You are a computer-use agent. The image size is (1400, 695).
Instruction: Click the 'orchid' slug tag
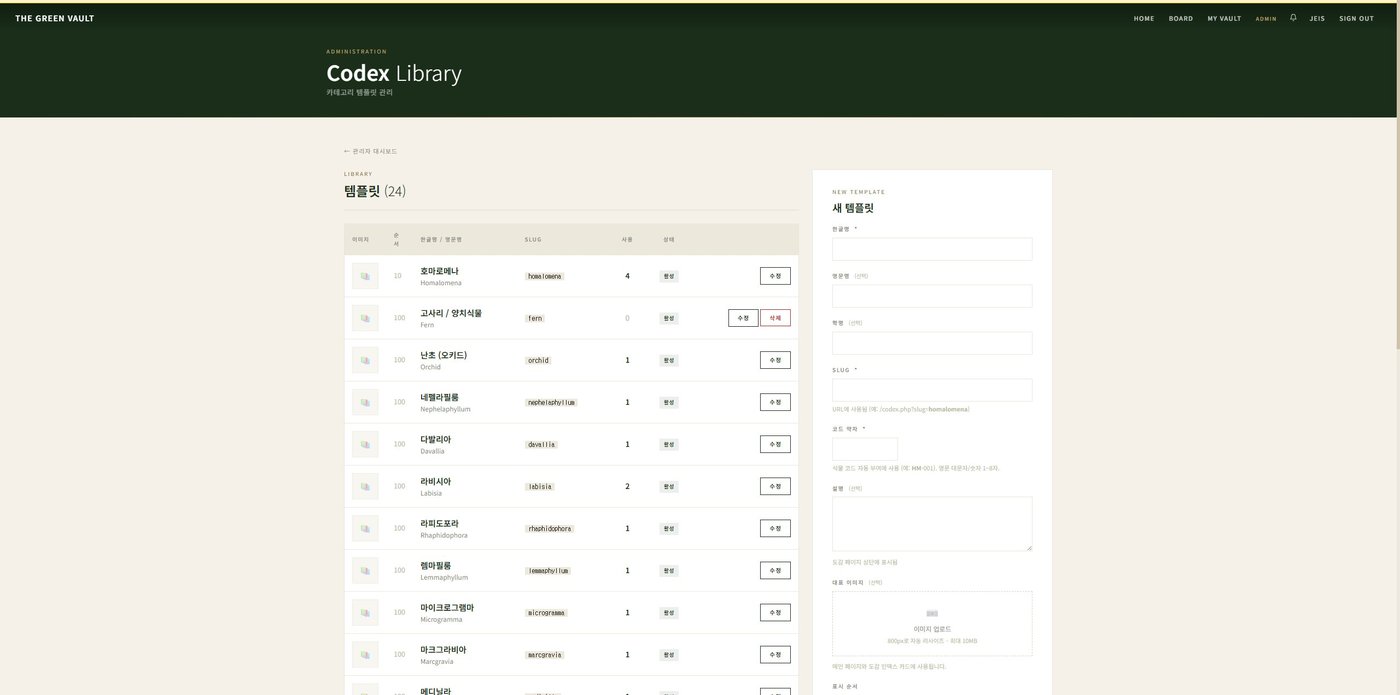click(538, 360)
